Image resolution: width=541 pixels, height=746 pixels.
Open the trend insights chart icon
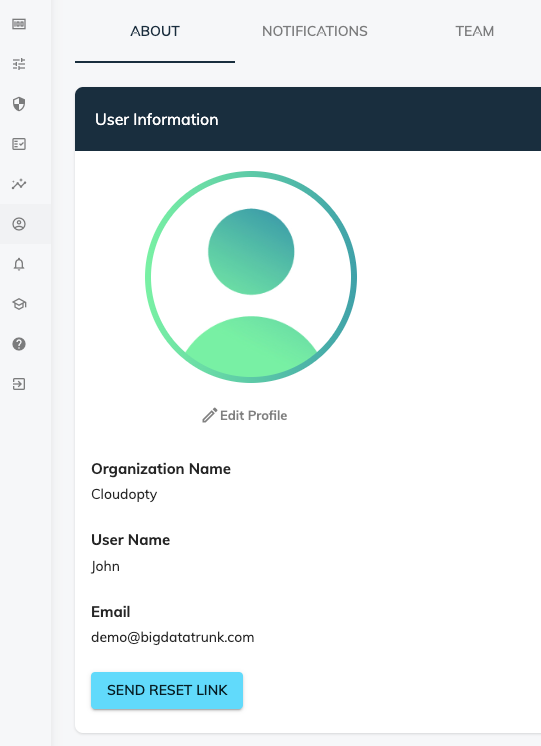pyautogui.click(x=19, y=184)
